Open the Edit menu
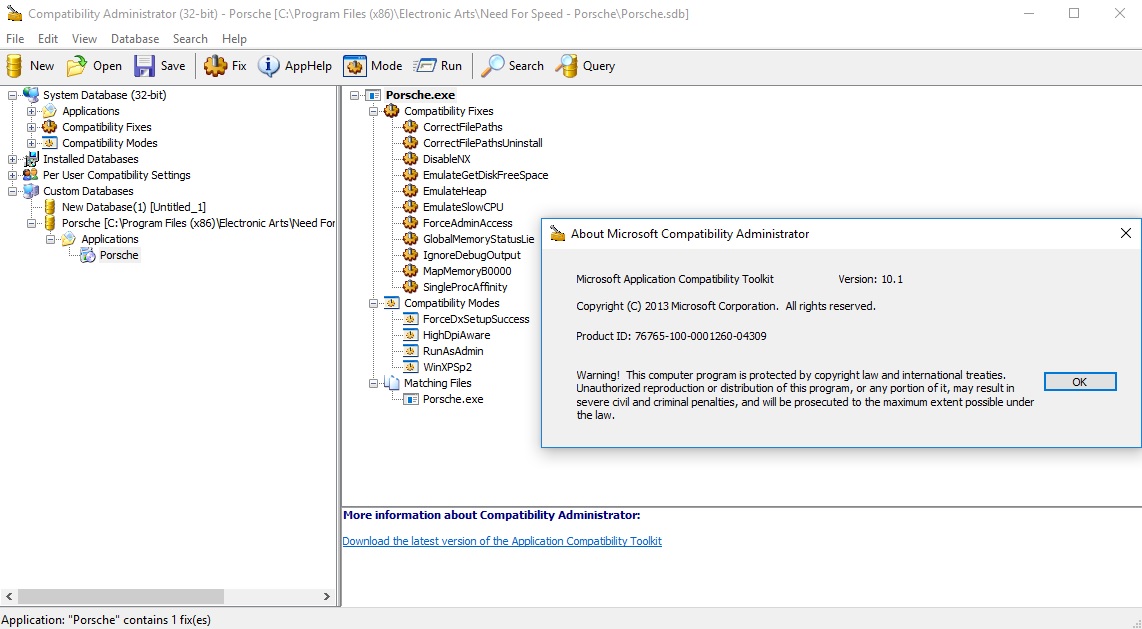This screenshot has height=629, width=1142. 48,39
